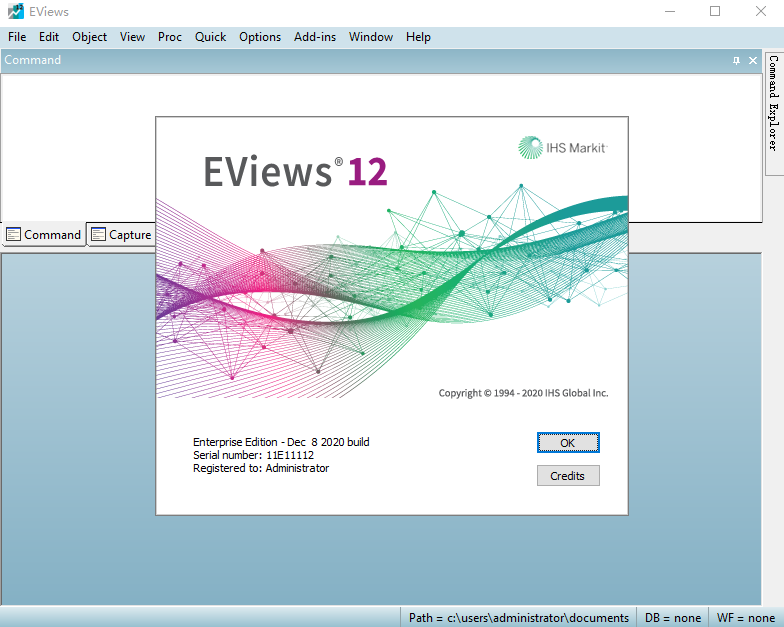Click the Serial number: 11E11112 text
Image resolution: width=784 pixels, height=627 pixels.
point(254,455)
